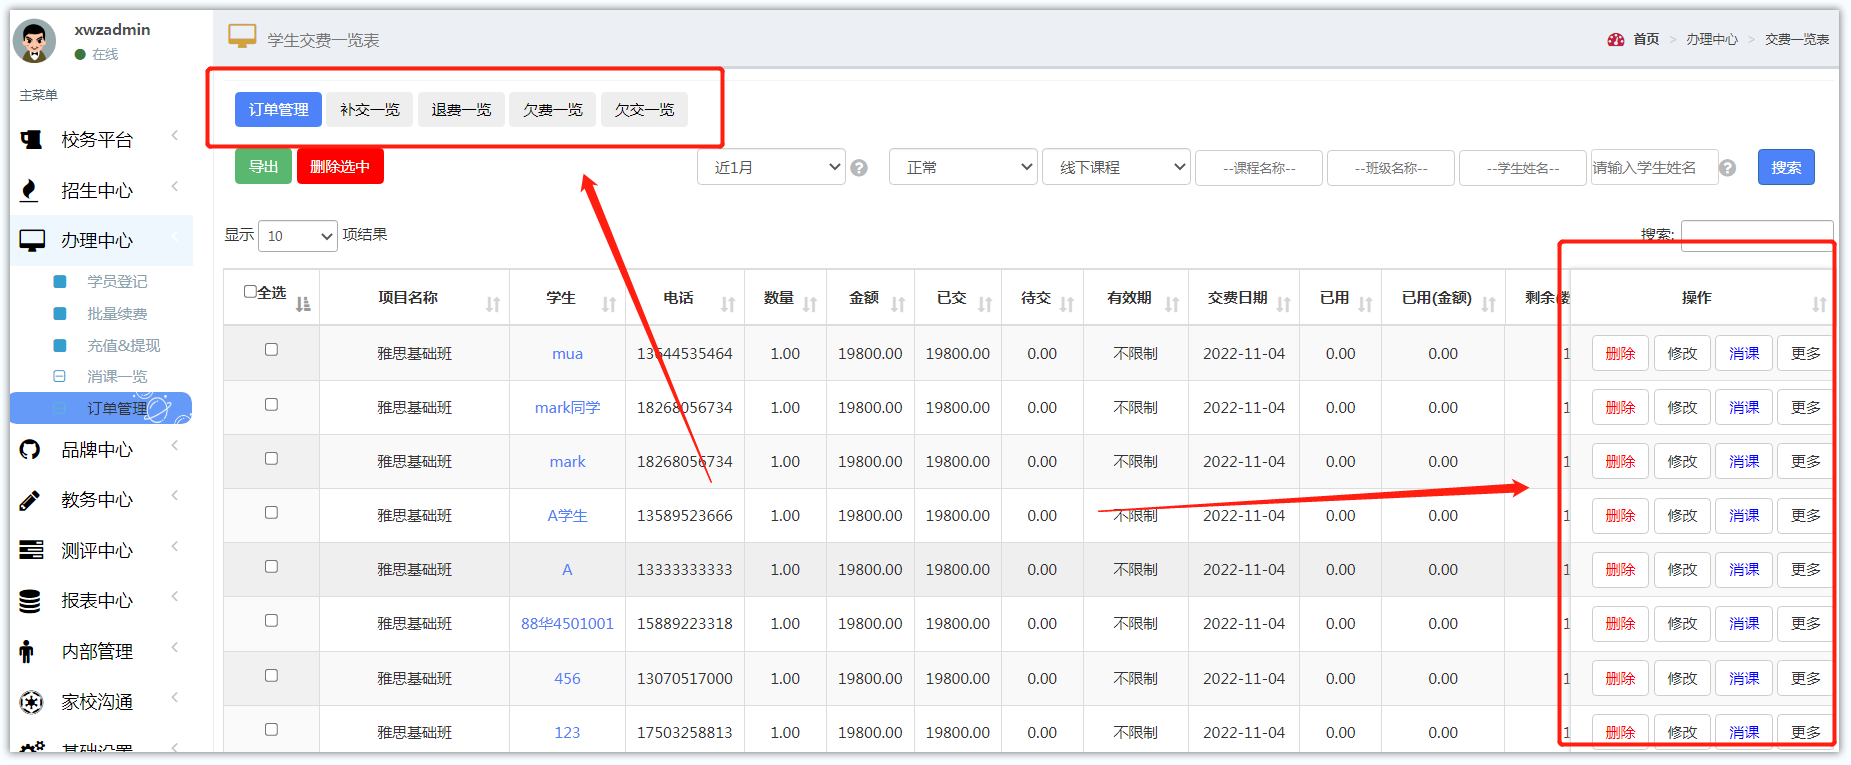
Task: Click the help icon beside student name input
Action: (1727, 168)
